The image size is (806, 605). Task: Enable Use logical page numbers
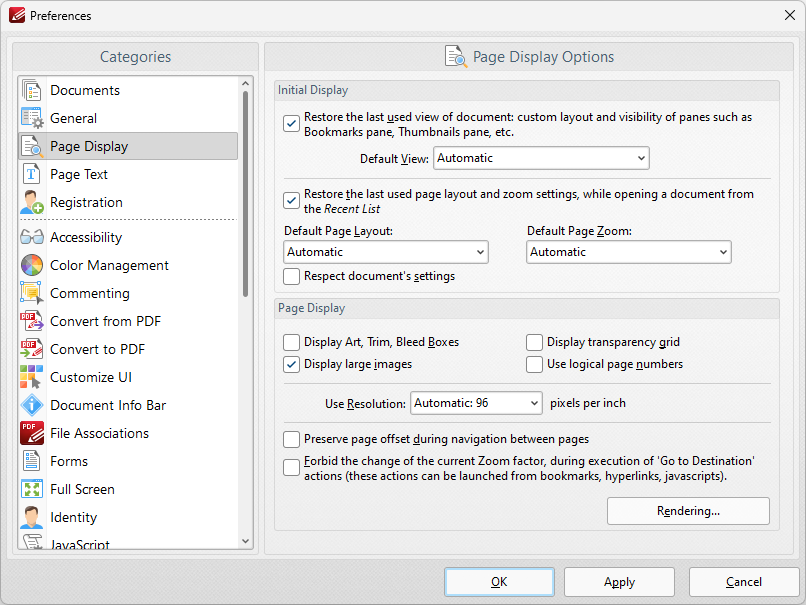coord(535,364)
